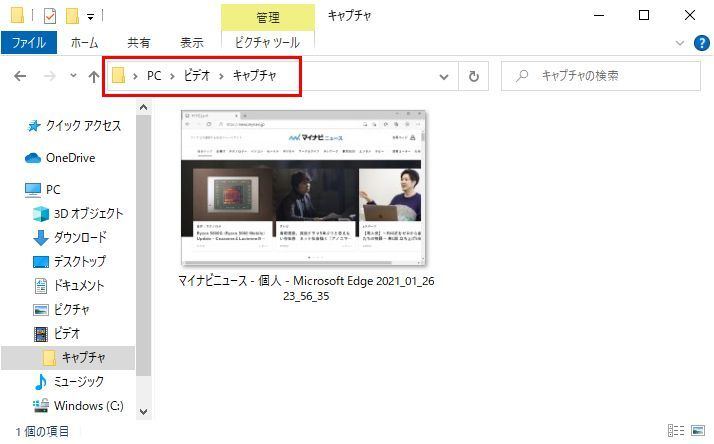Click the navigation pane scroll up arrow

click(x=143, y=108)
